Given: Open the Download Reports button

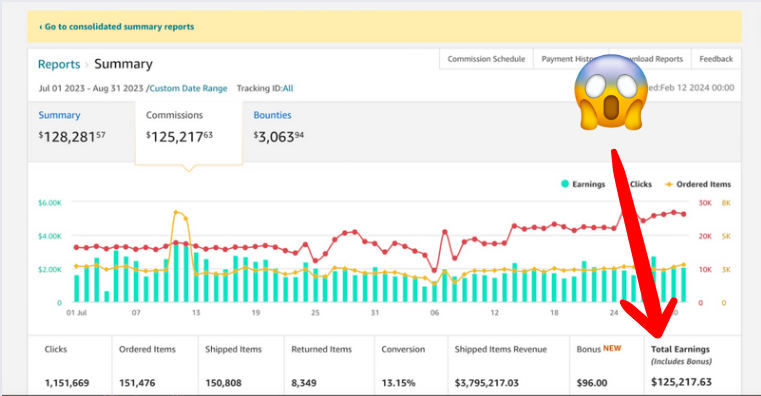Looking at the screenshot, I should pos(650,59).
